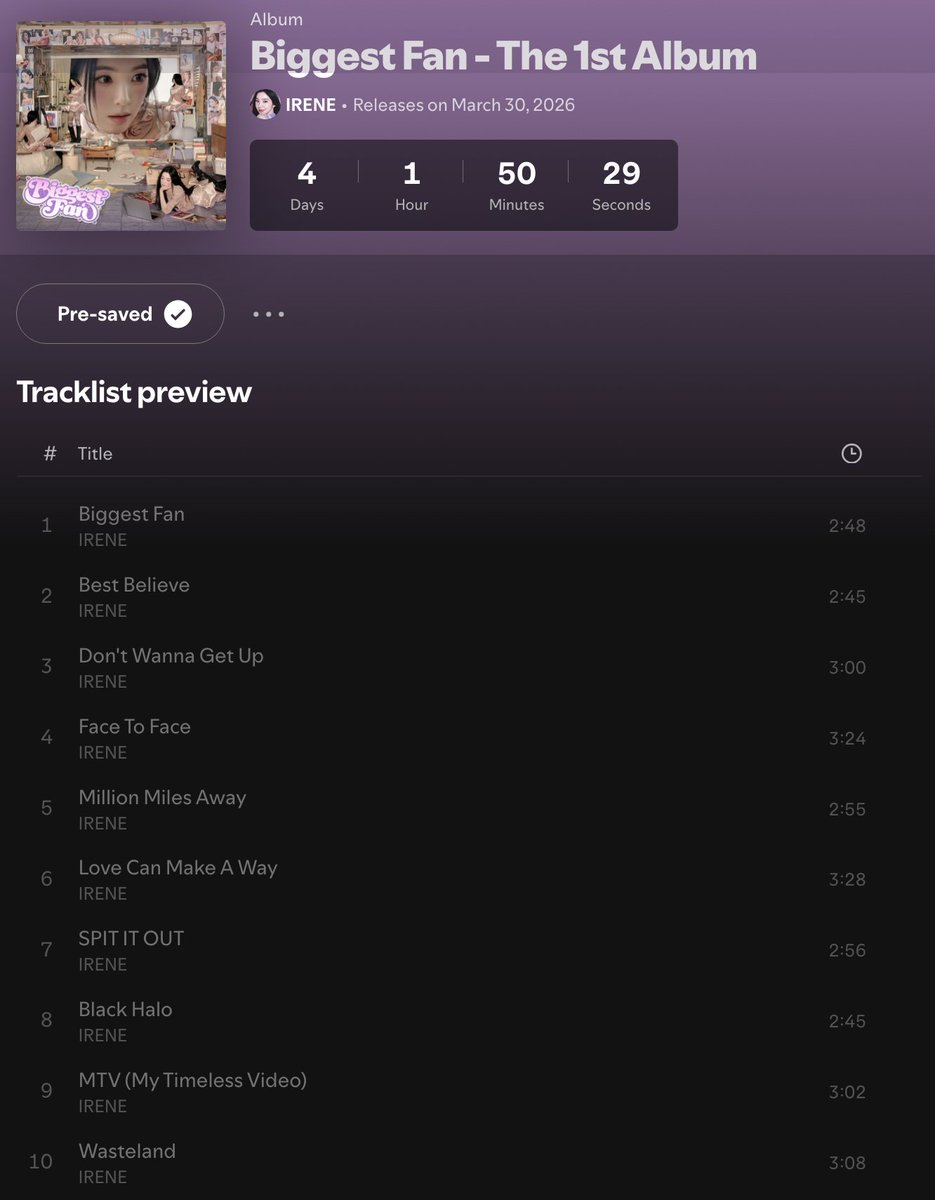Toggle the Pre-saved button

(x=120, y=314)
